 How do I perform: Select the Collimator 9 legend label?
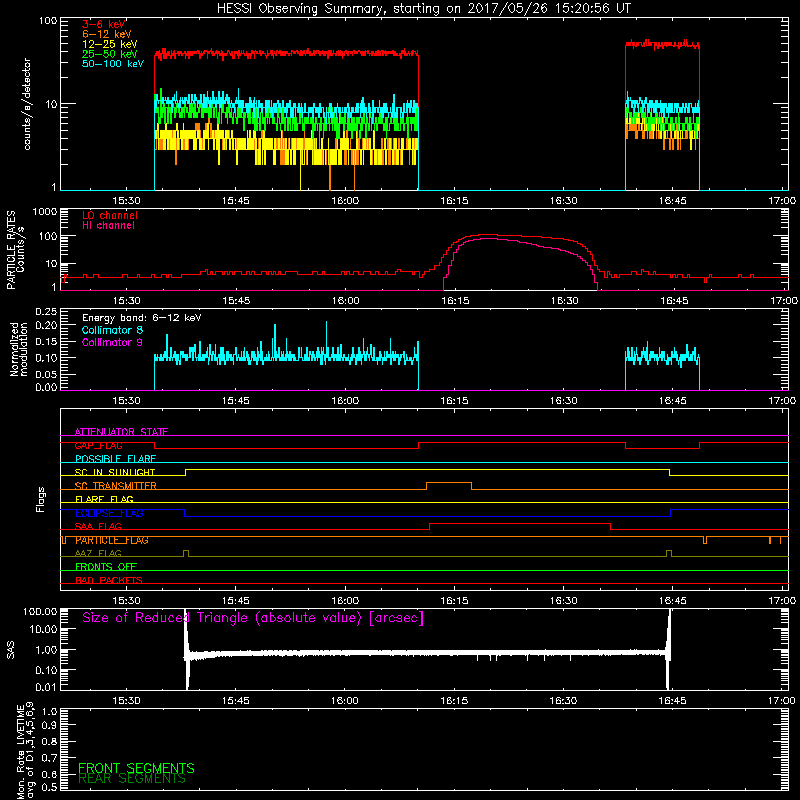(x=112, y=342)
